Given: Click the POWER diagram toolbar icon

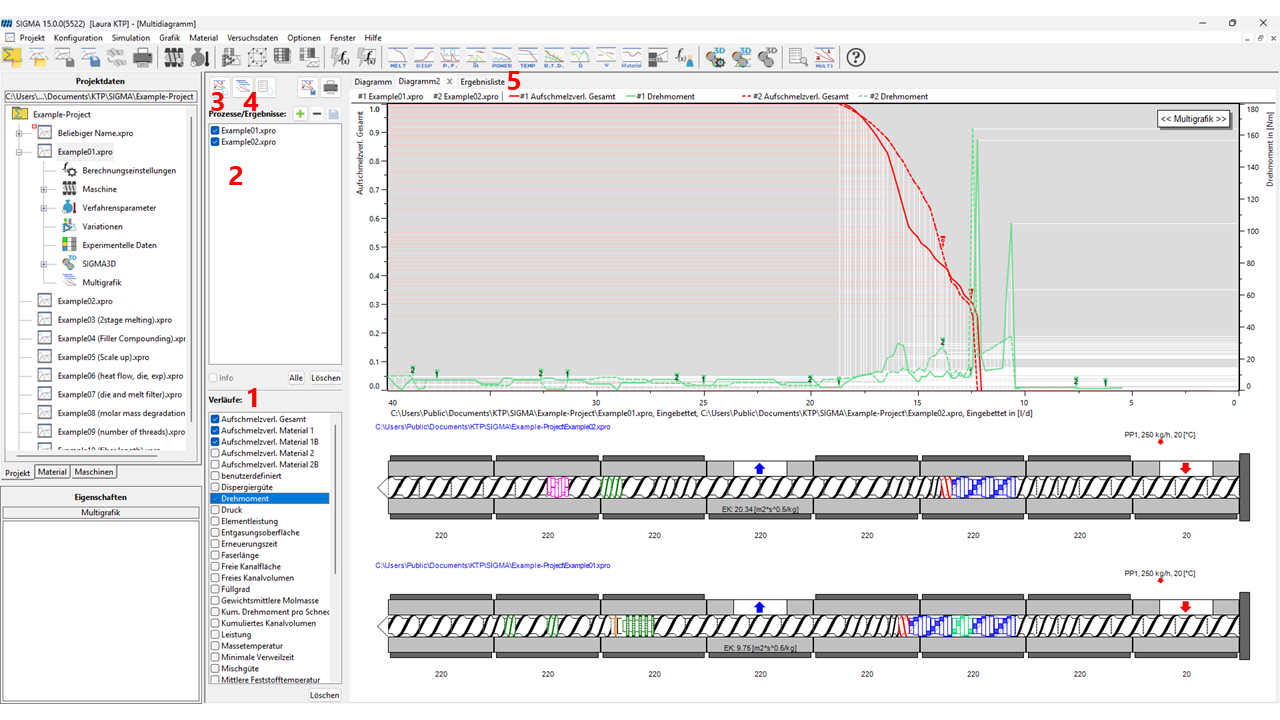Looking at the screenshot, I should [501, 57].
